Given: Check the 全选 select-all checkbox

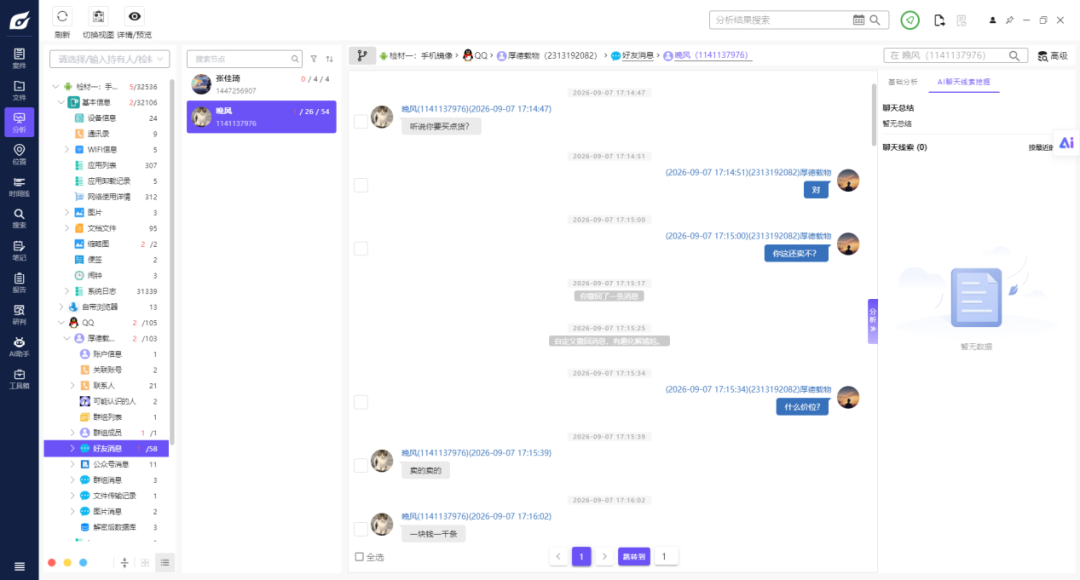Looking at the screenshot, I should [x=359, y=557].
